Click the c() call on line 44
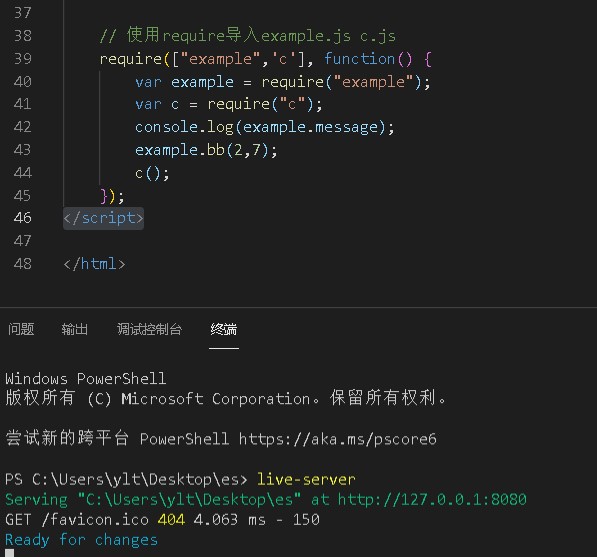597x557 pixels. tap(152, 173)
